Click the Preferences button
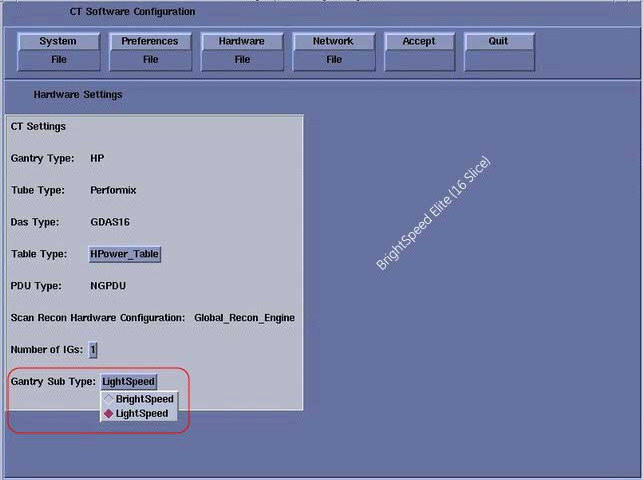 pos(150,41)
